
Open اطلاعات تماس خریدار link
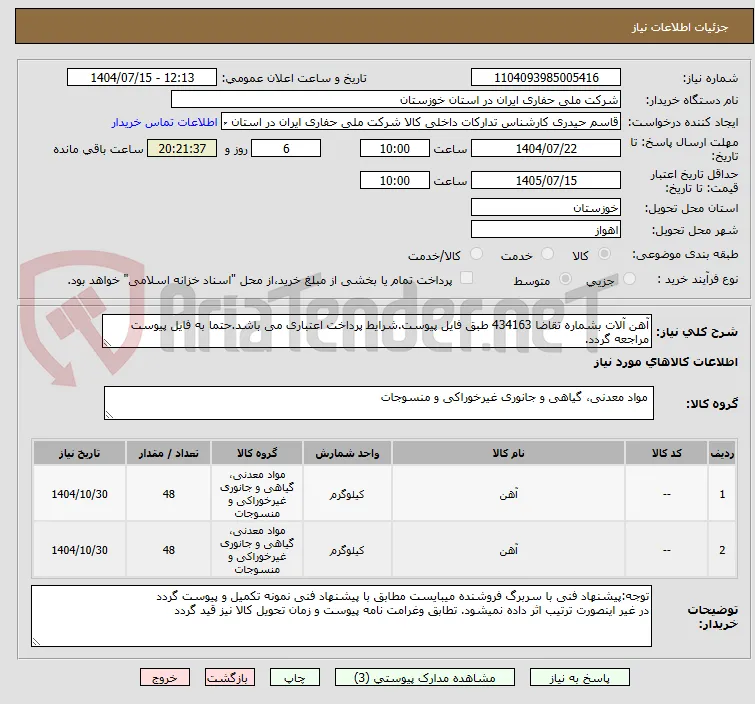tap(165, 122)
